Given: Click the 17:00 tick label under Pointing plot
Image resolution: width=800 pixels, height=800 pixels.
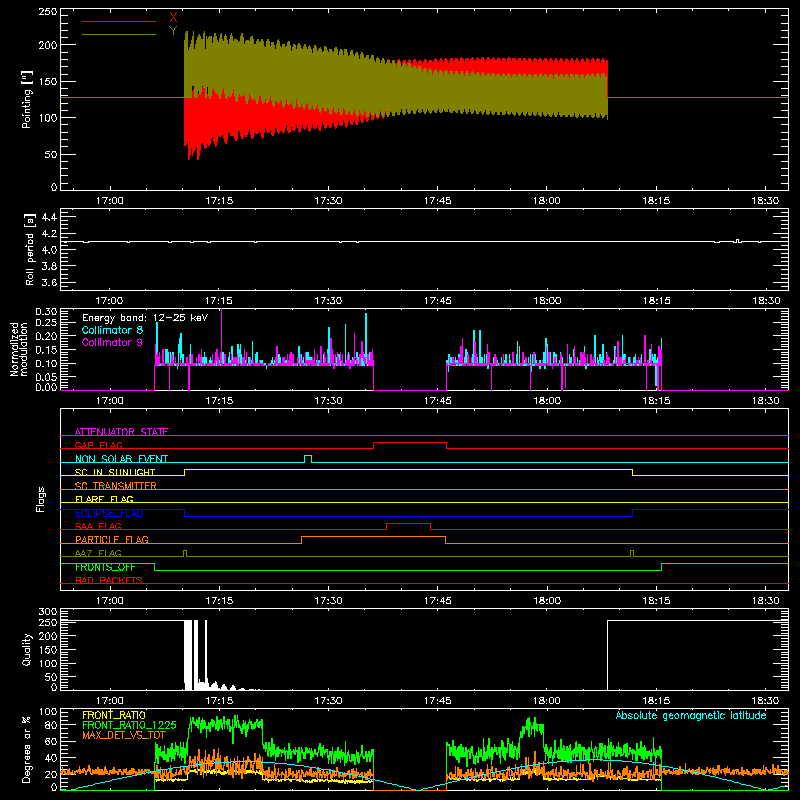Looking at the screenshot, I should [x=110, y=201].
